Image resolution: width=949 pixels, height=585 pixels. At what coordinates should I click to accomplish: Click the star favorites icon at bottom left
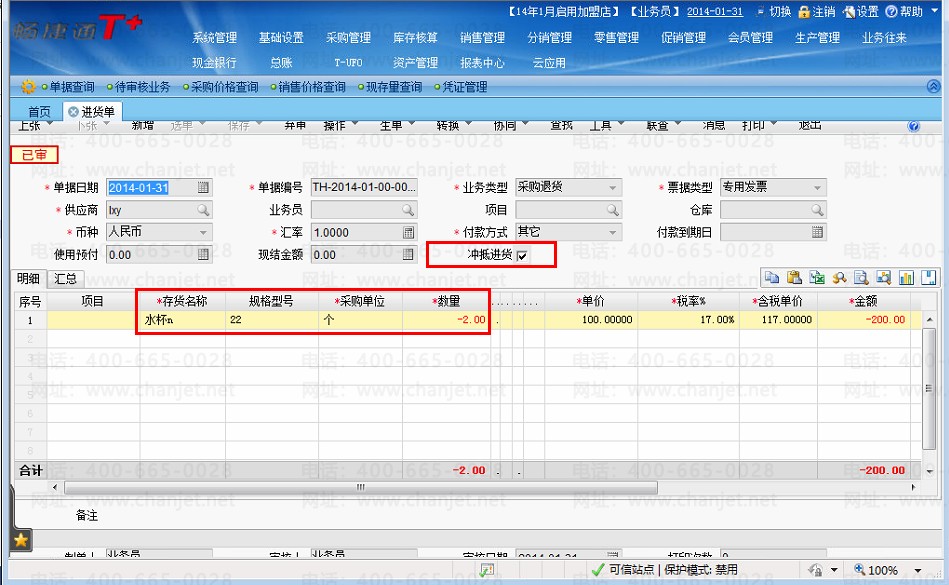click(21, 540)
